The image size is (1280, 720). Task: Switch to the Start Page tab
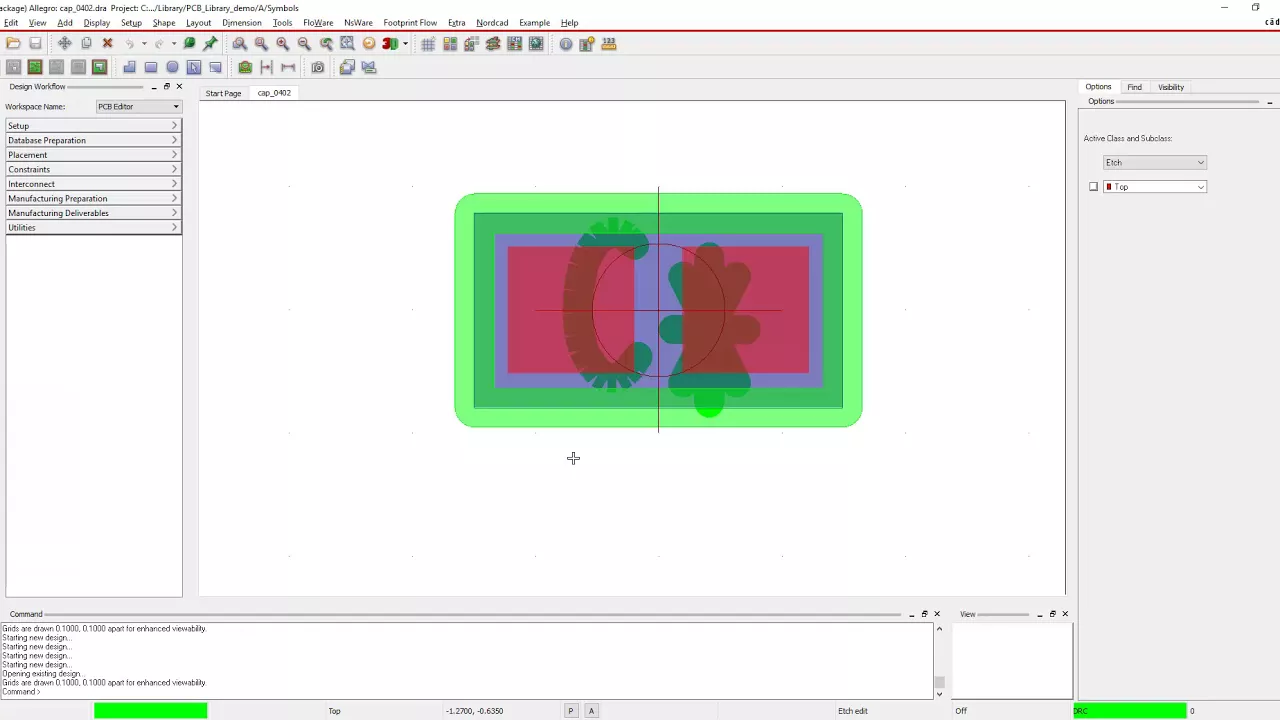point(224,93)
